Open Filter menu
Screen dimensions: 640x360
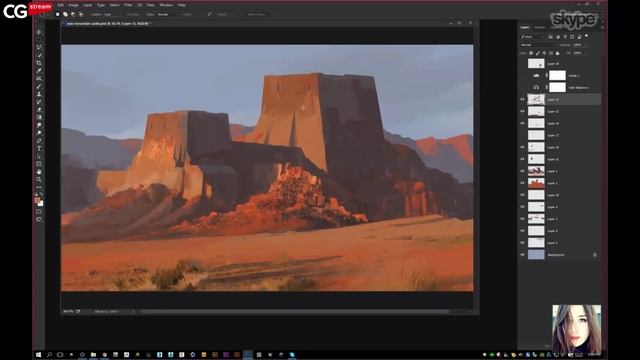pos(128,5)
